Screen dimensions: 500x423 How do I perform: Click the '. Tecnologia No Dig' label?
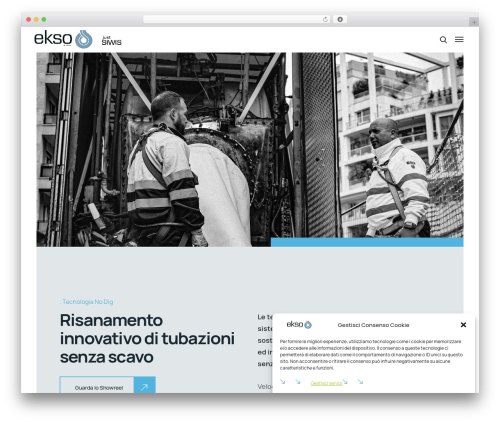[x=87, y=302]
